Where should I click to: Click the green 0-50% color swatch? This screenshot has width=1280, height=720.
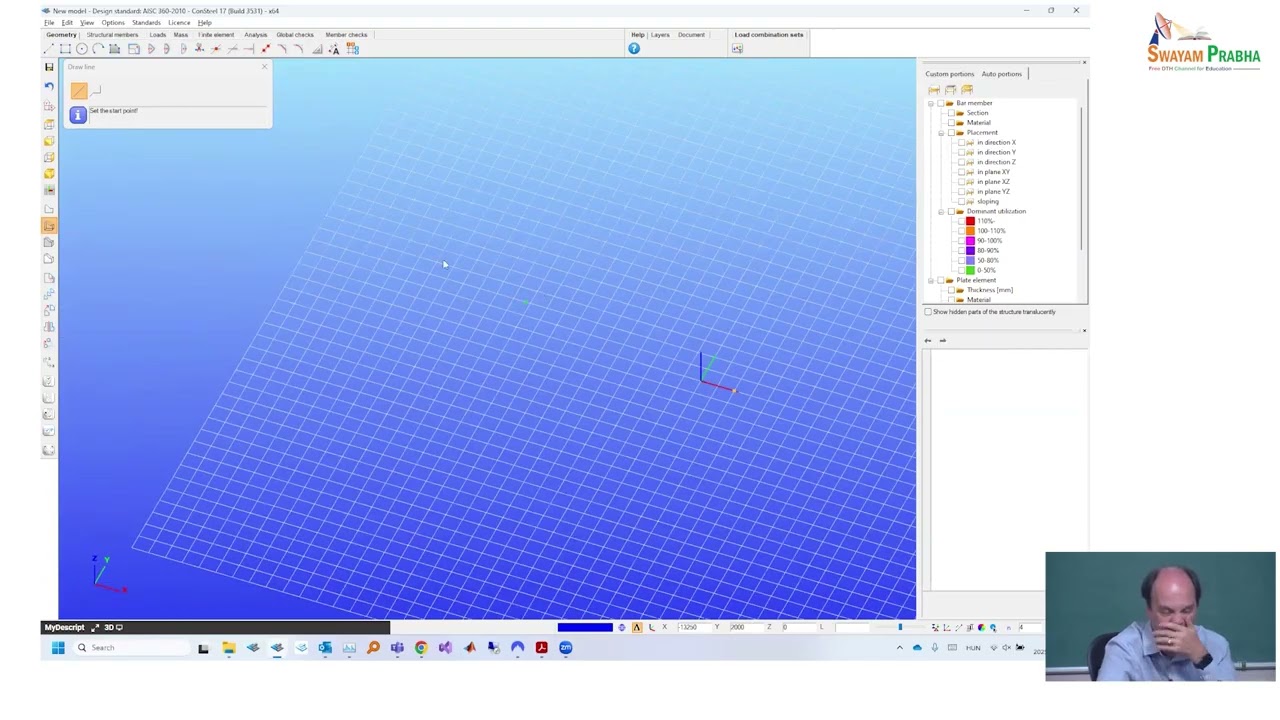[x=970, y=270]
